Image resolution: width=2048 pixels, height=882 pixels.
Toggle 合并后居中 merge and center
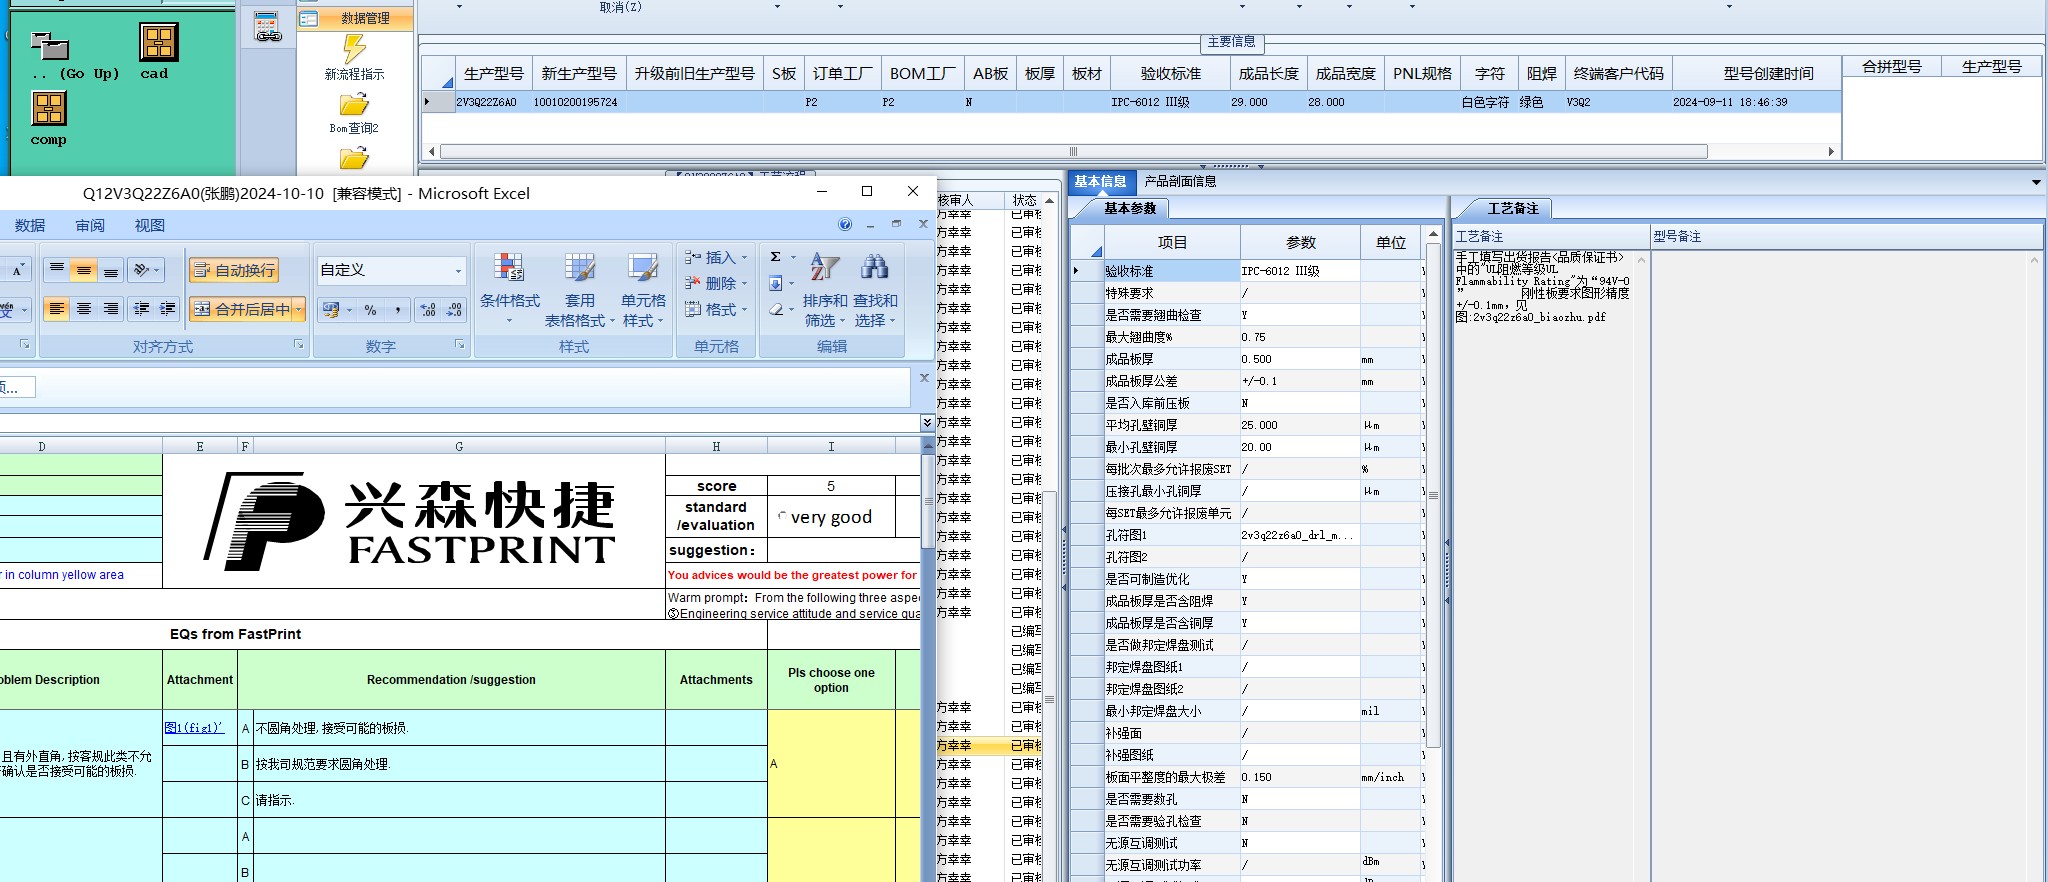(x=241, y=309)
